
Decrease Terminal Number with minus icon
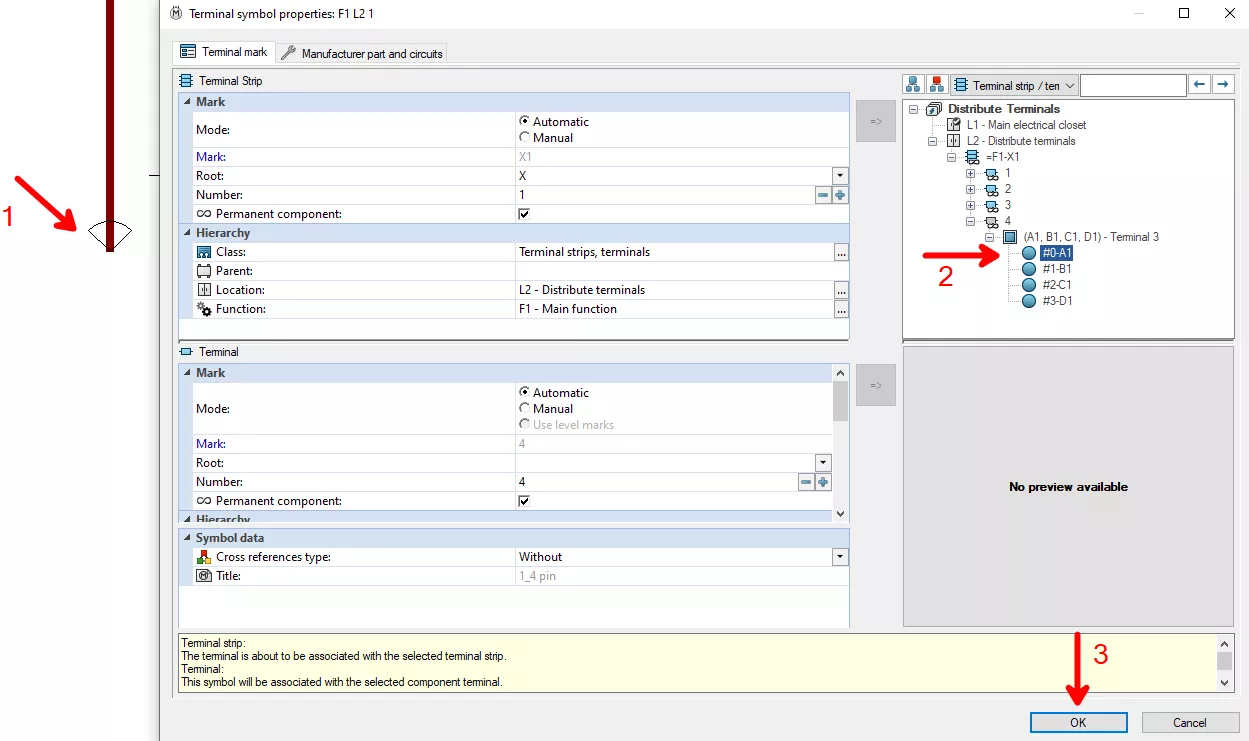(806, 483)
